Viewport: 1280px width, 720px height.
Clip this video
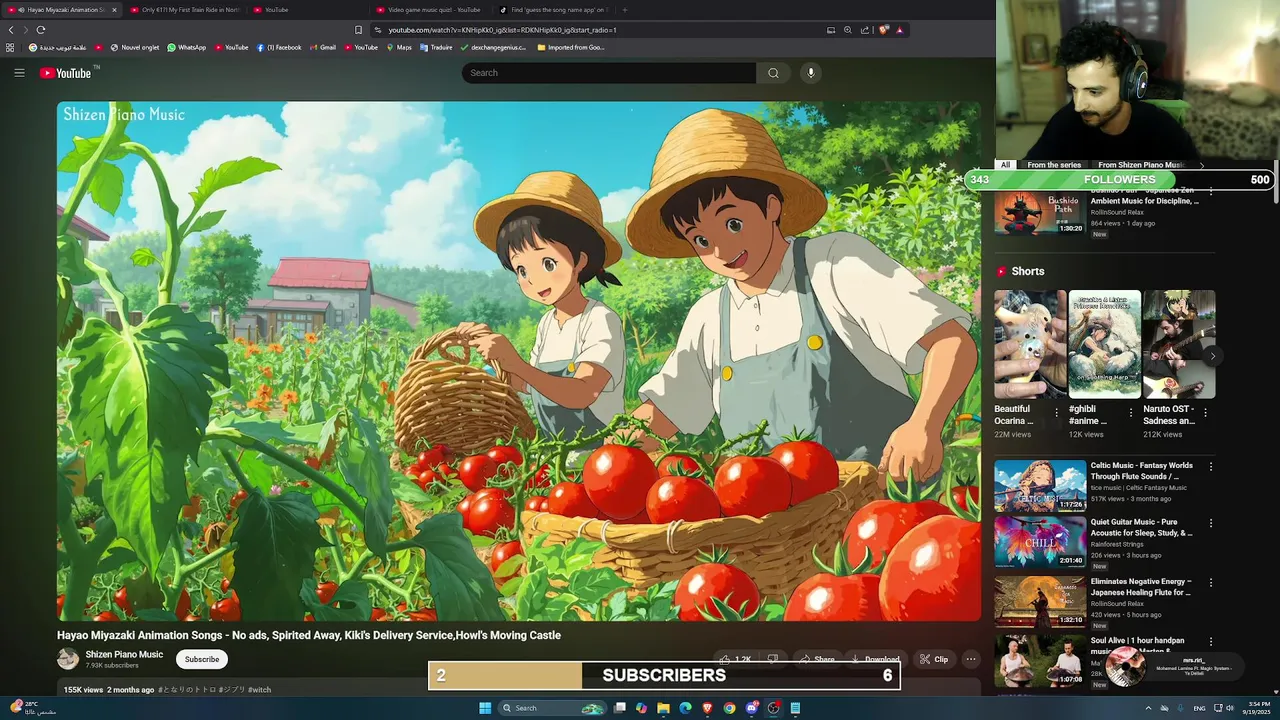(934, 659)
